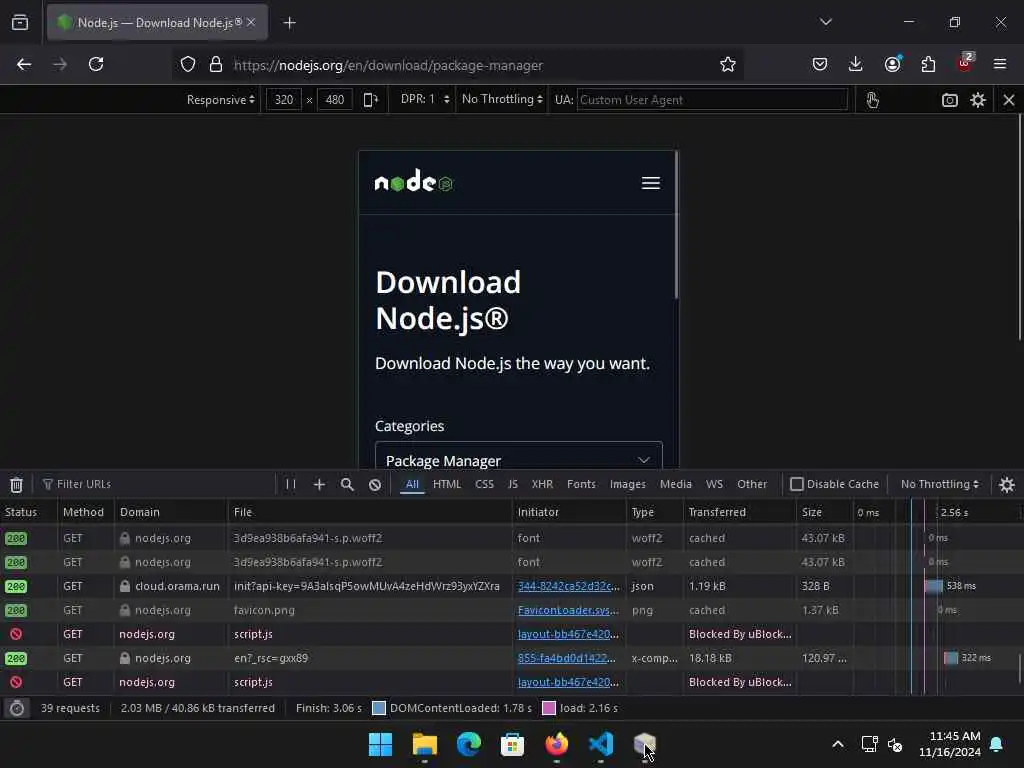Click the viewport width field 320
The width and height of the screenshot is (1024, 768).
coord(283,100)
